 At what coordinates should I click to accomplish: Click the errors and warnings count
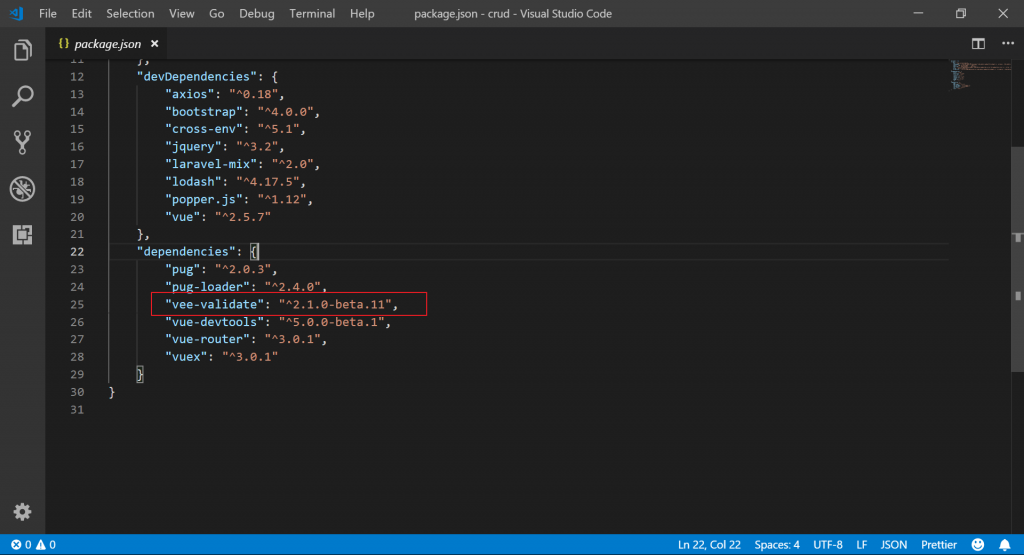[x=33, y=545]
